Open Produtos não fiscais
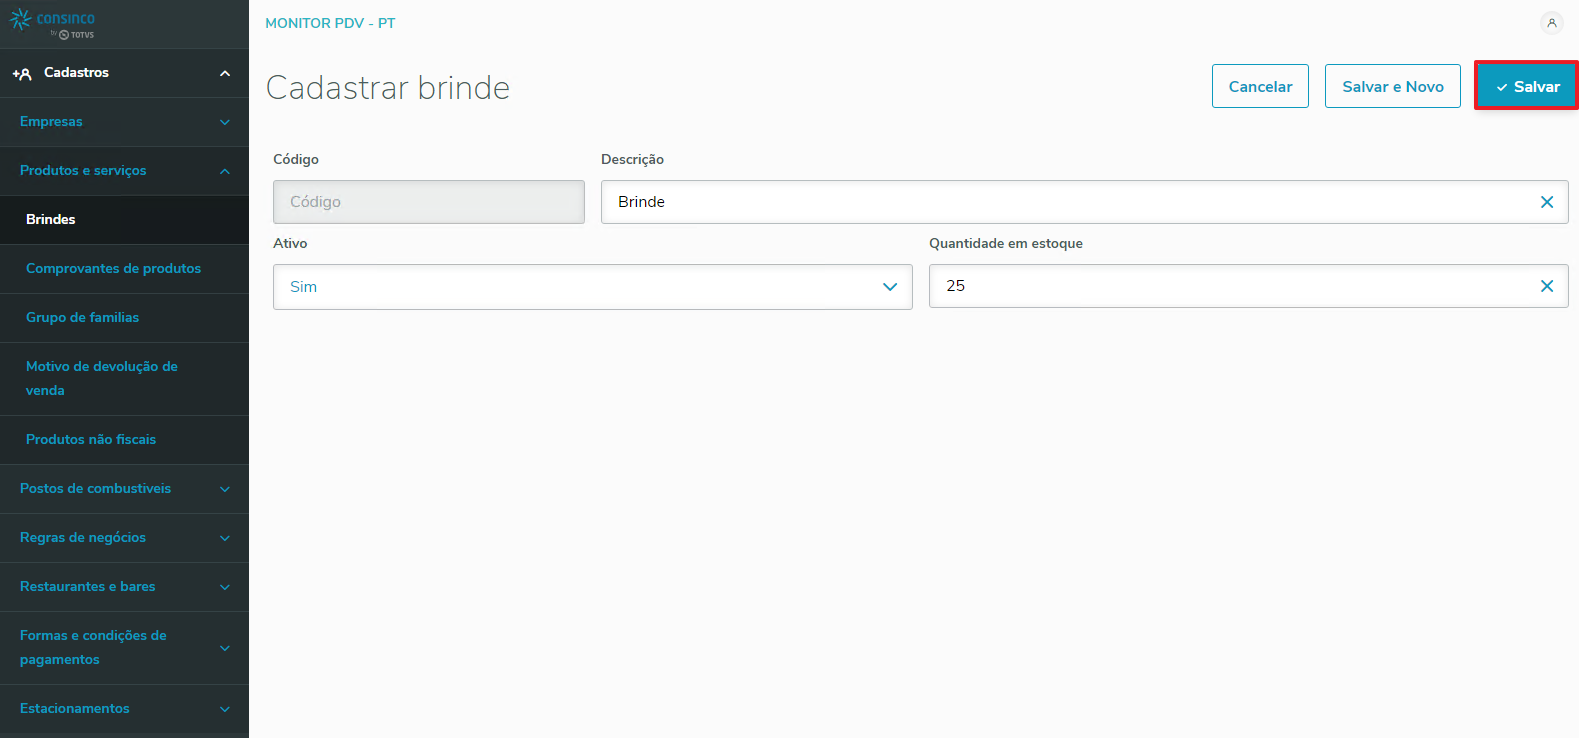This screenshot has height=738, width=1579. pos(124,440)
